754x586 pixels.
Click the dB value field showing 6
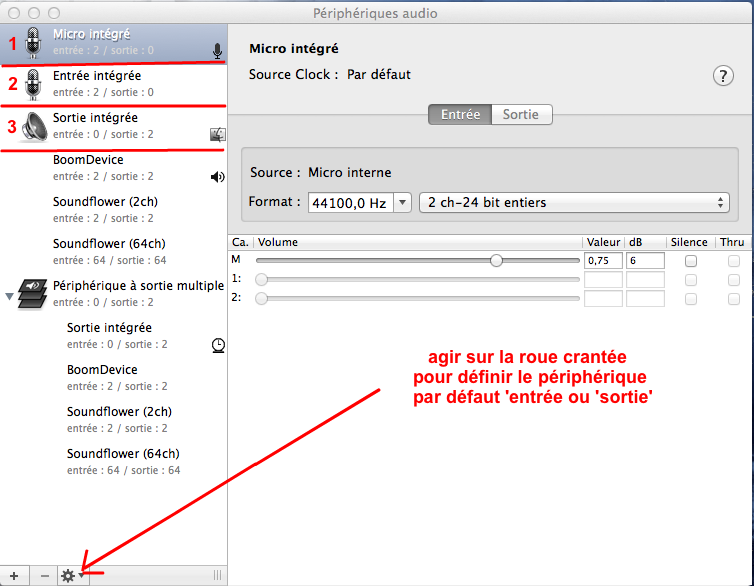pyautogui.click(x=645, y=261)
